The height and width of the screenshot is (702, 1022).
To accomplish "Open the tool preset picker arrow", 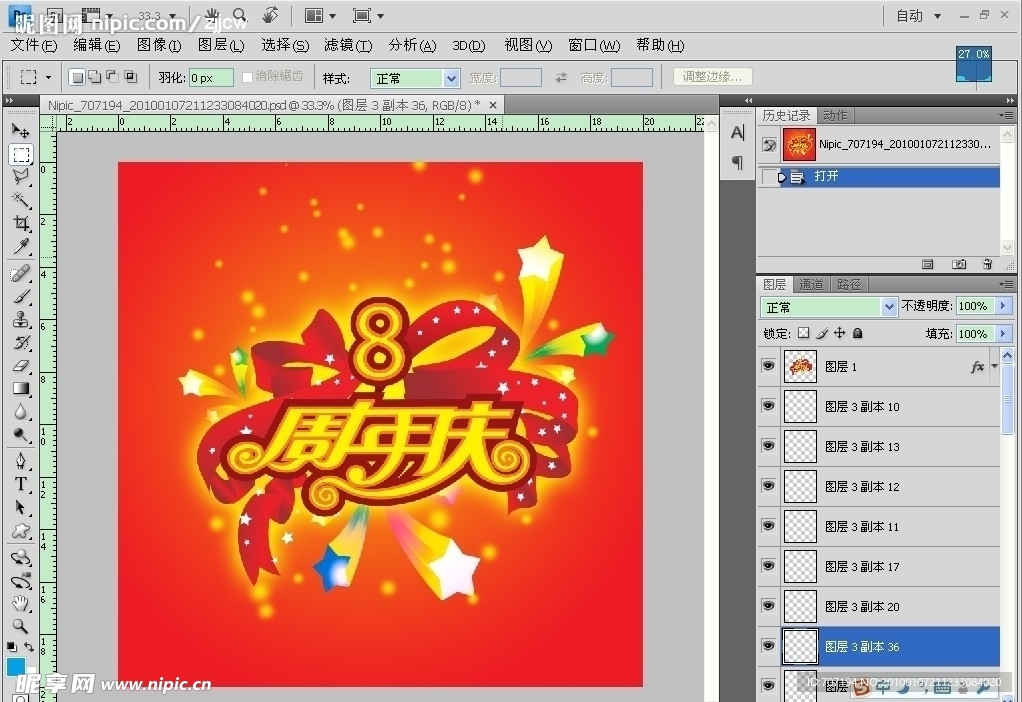I will point(48,78).
